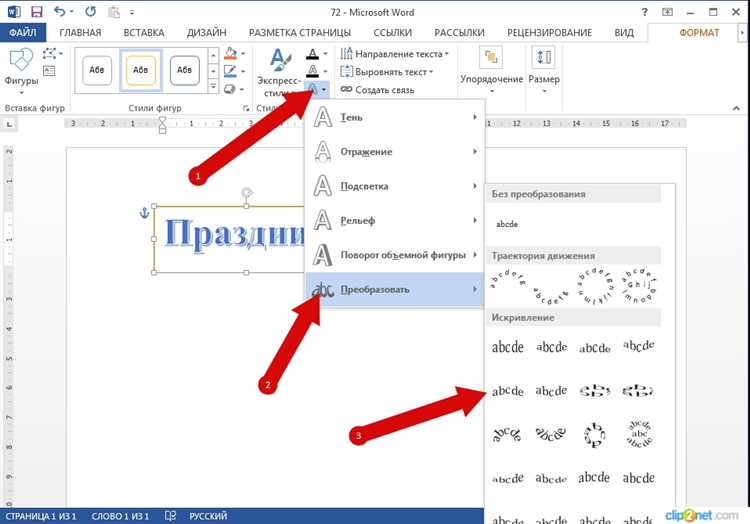Switch to the ДИЗАЙН tab

click(x=207, y=33)
